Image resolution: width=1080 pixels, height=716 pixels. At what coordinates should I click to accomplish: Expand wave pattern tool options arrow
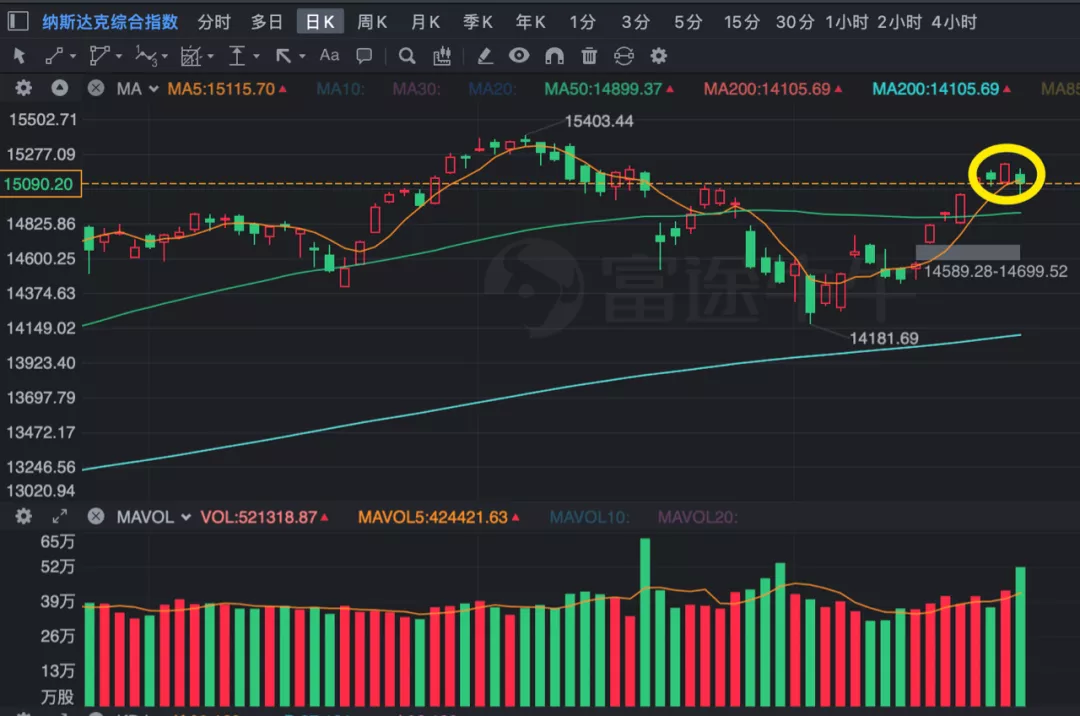[165, 56]
